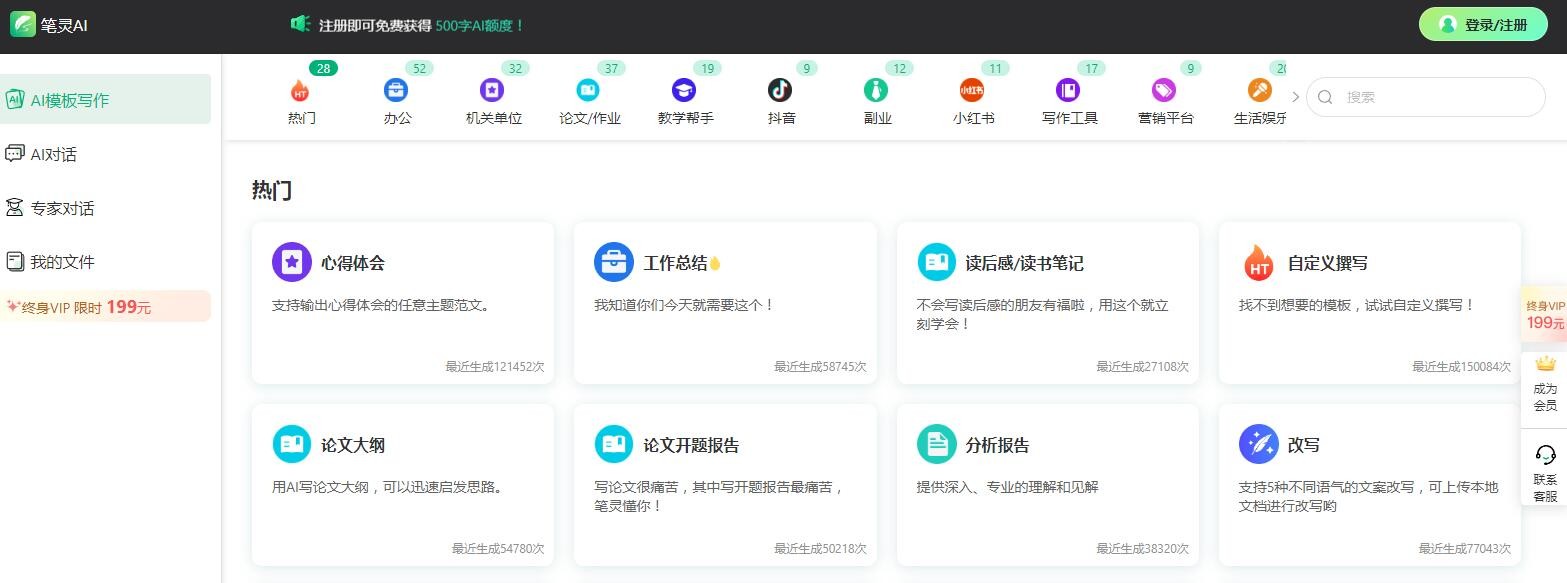Click the 登录/注册 button
Image resolution: width=1567 pixels, height=583 pixels.
pos(1483,25)
